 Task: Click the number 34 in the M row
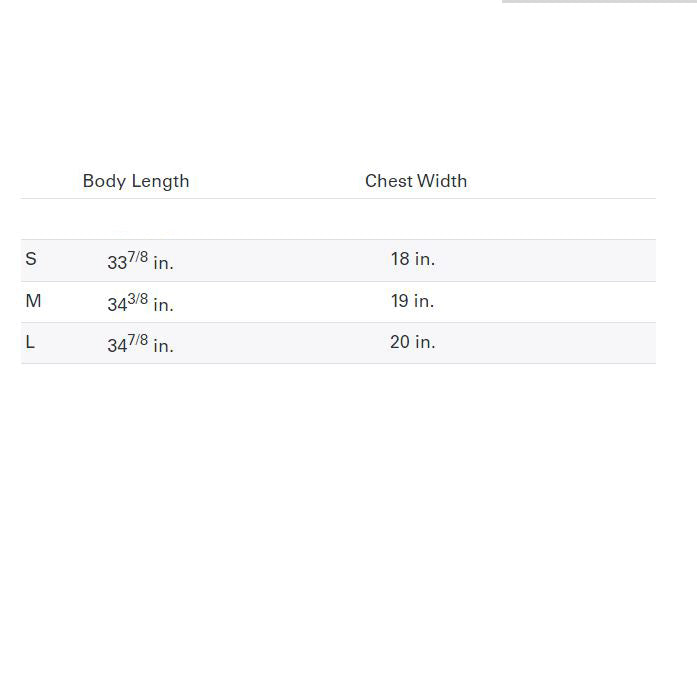117,305
